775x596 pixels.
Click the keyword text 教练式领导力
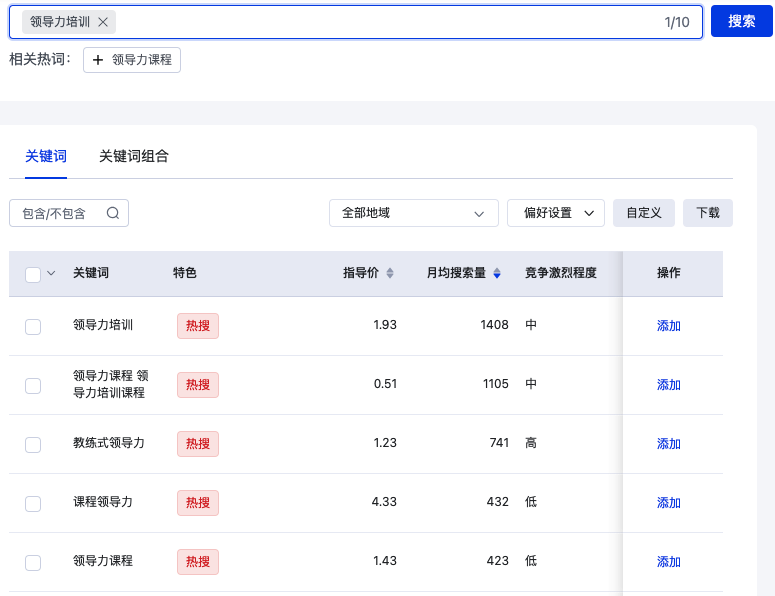pyautogui.click(x=109, y=443)
